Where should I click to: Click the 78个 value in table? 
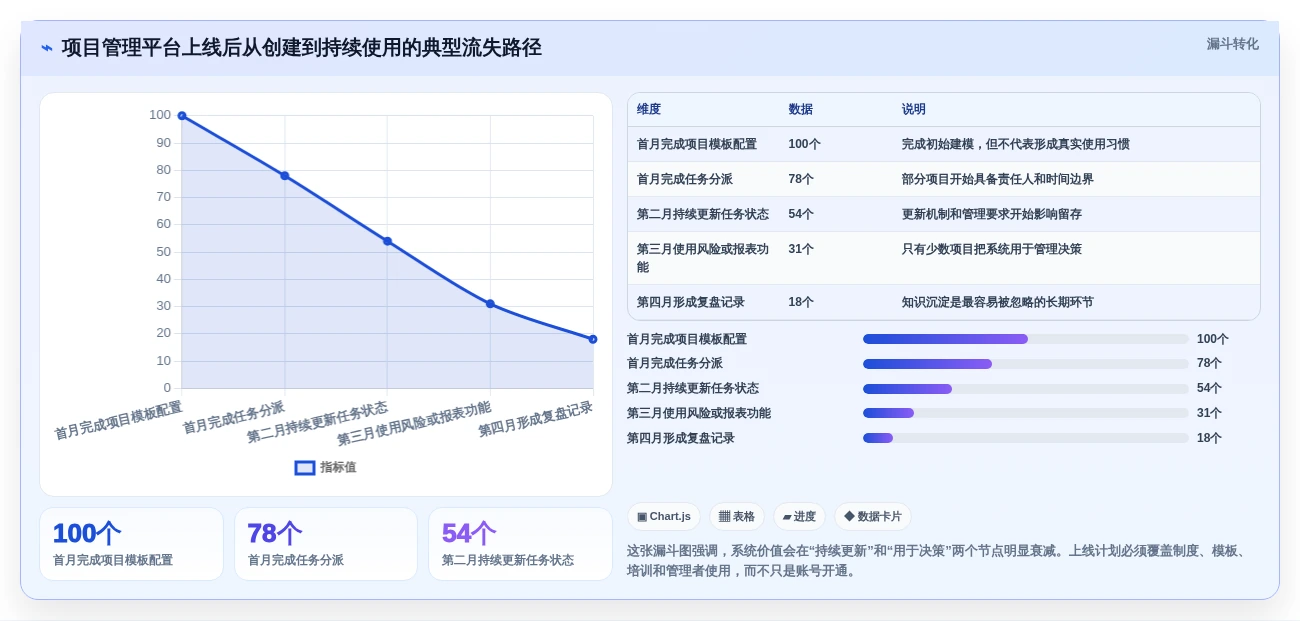801,179
